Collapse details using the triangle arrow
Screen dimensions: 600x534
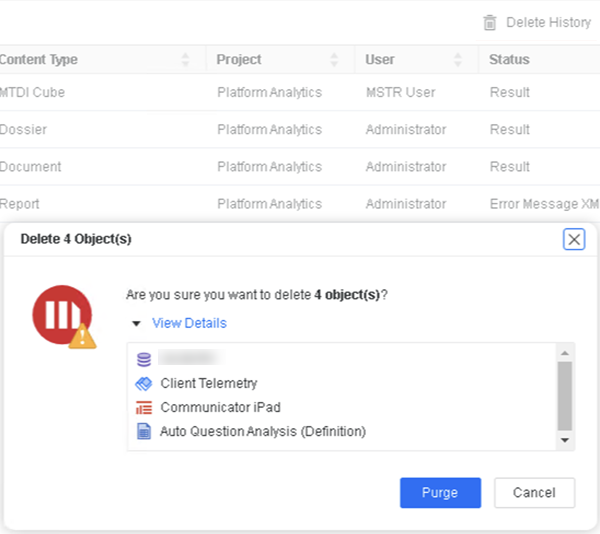point(135,323)
